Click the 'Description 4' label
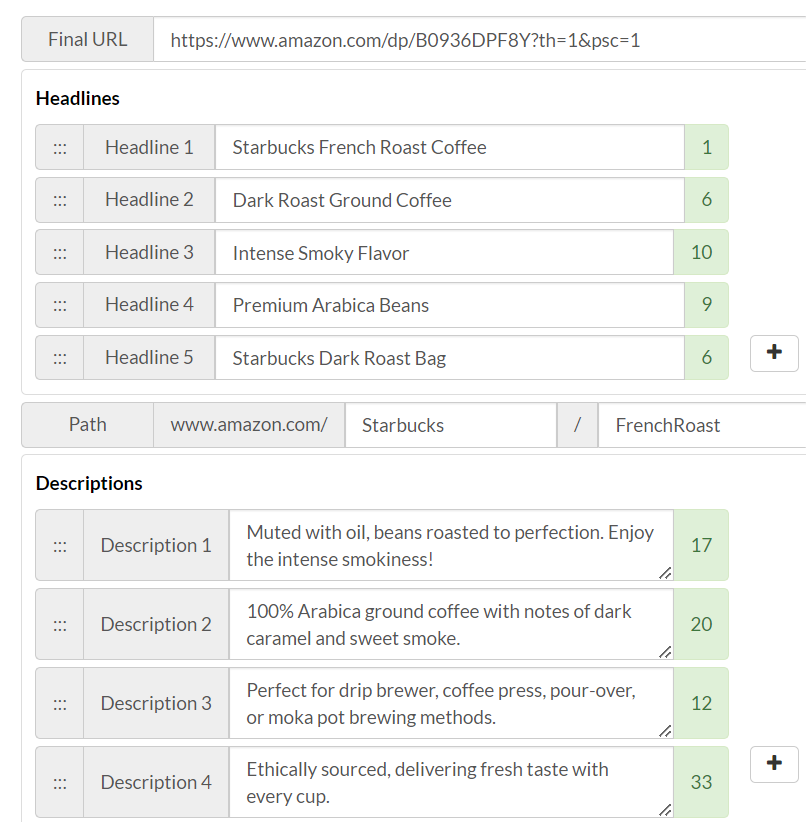Viewport: 806px width, 822px height. tap(156, 782)
